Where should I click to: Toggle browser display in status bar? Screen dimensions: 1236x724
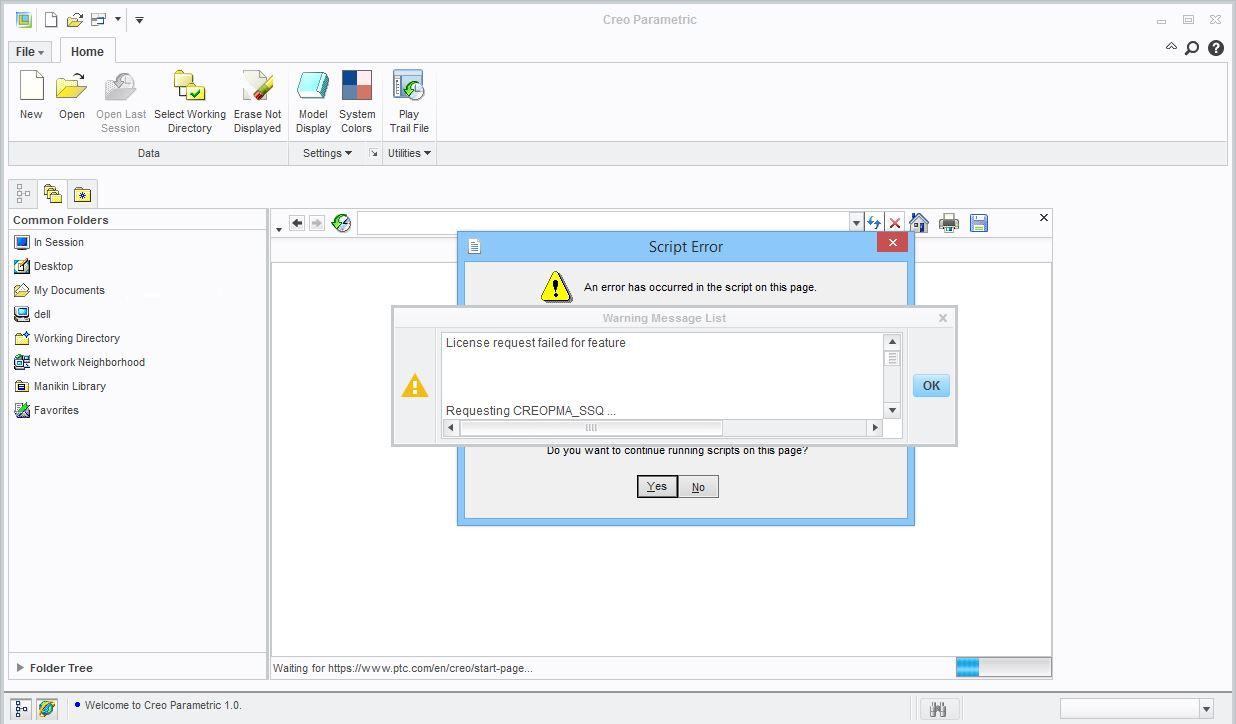pos(46,709)
